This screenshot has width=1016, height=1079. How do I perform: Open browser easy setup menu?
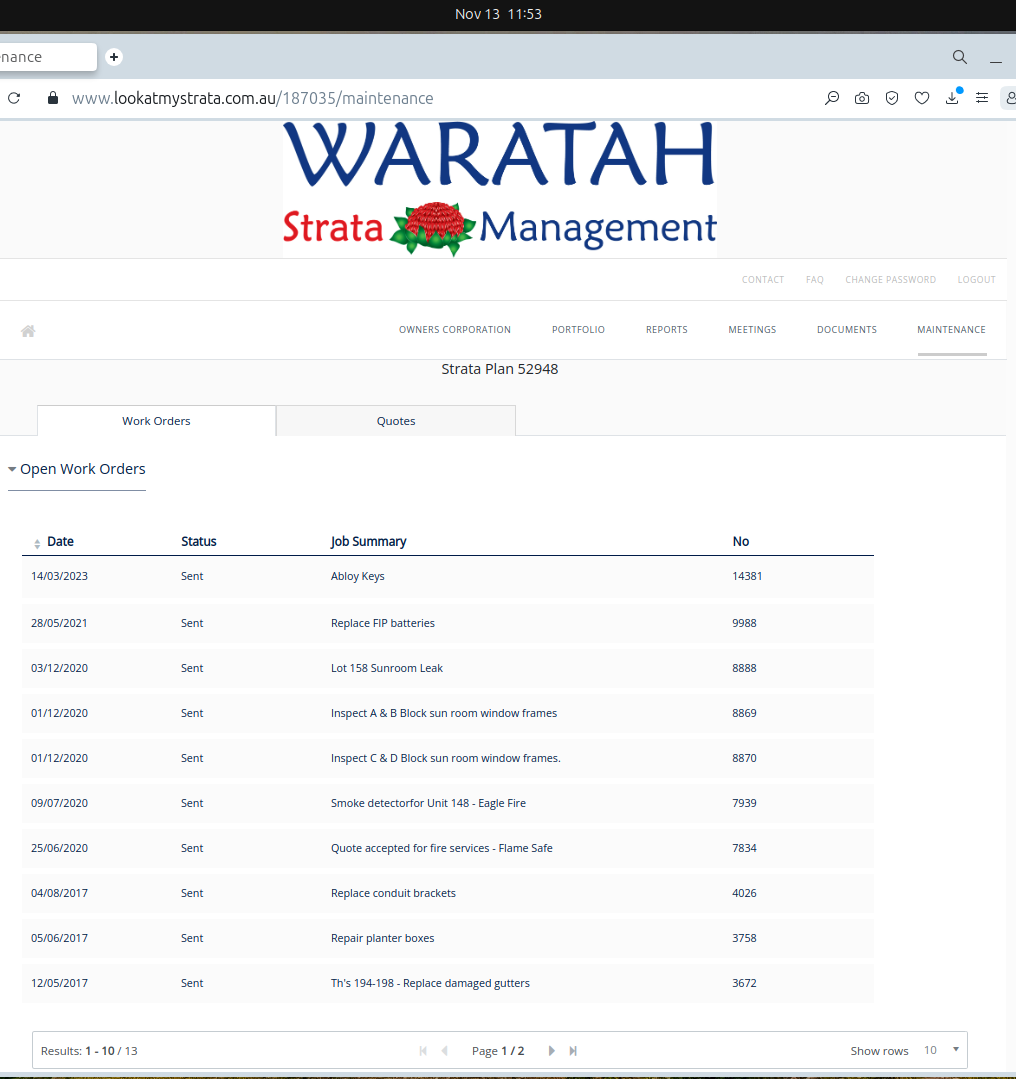(x=982, y=98)
